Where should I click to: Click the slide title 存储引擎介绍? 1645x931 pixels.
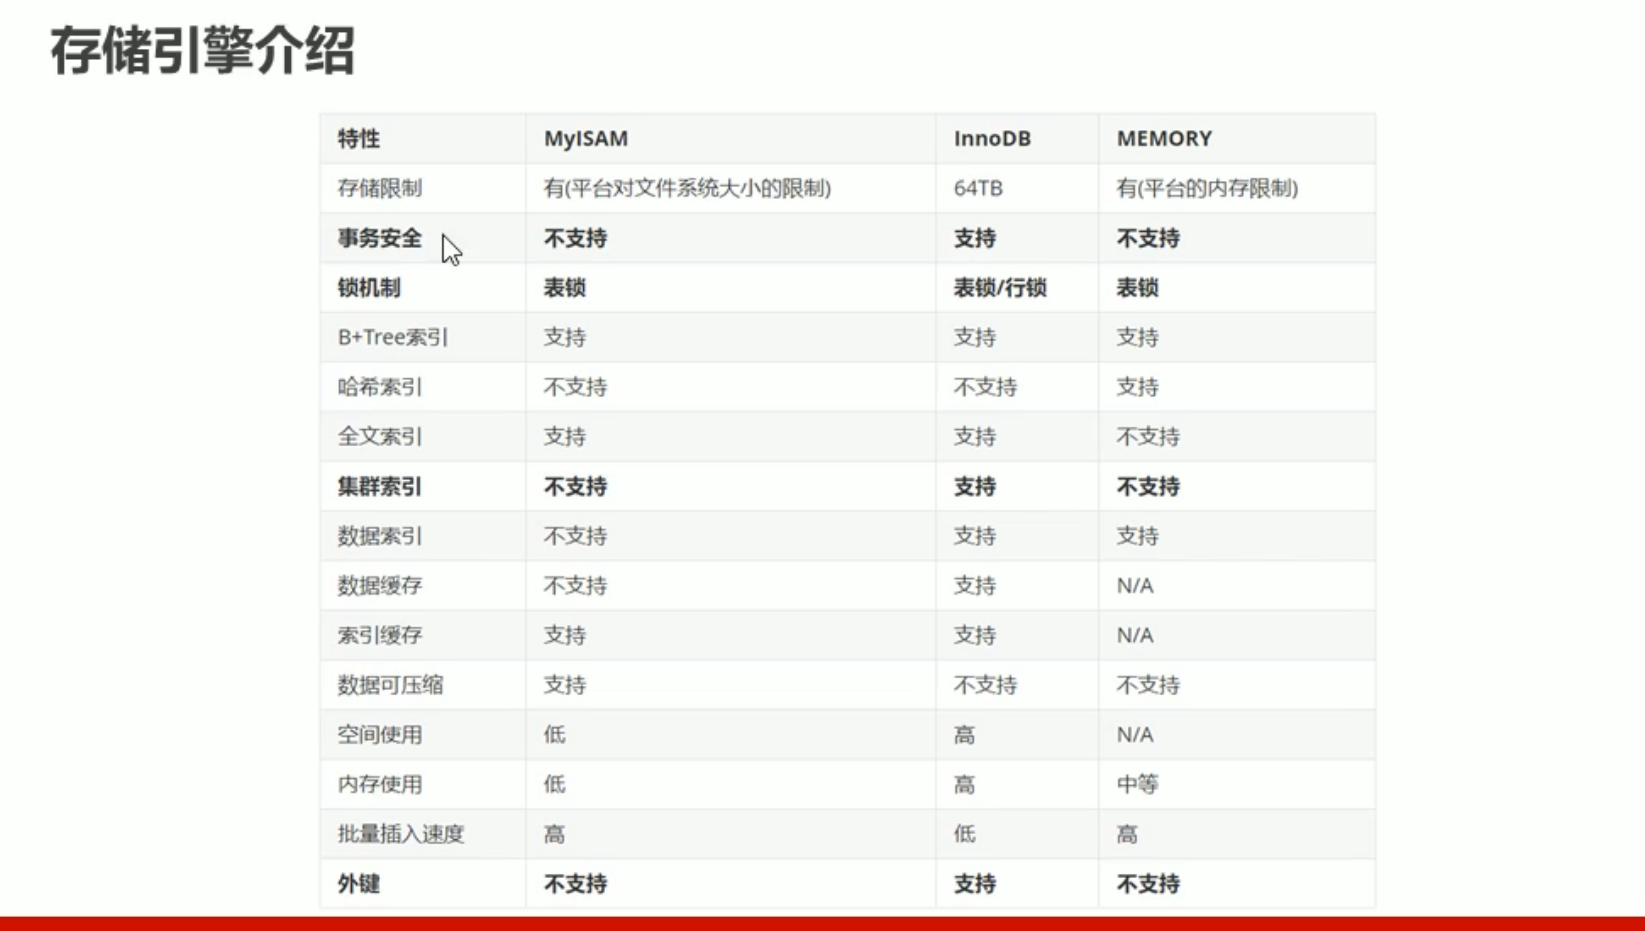[203, 51]
